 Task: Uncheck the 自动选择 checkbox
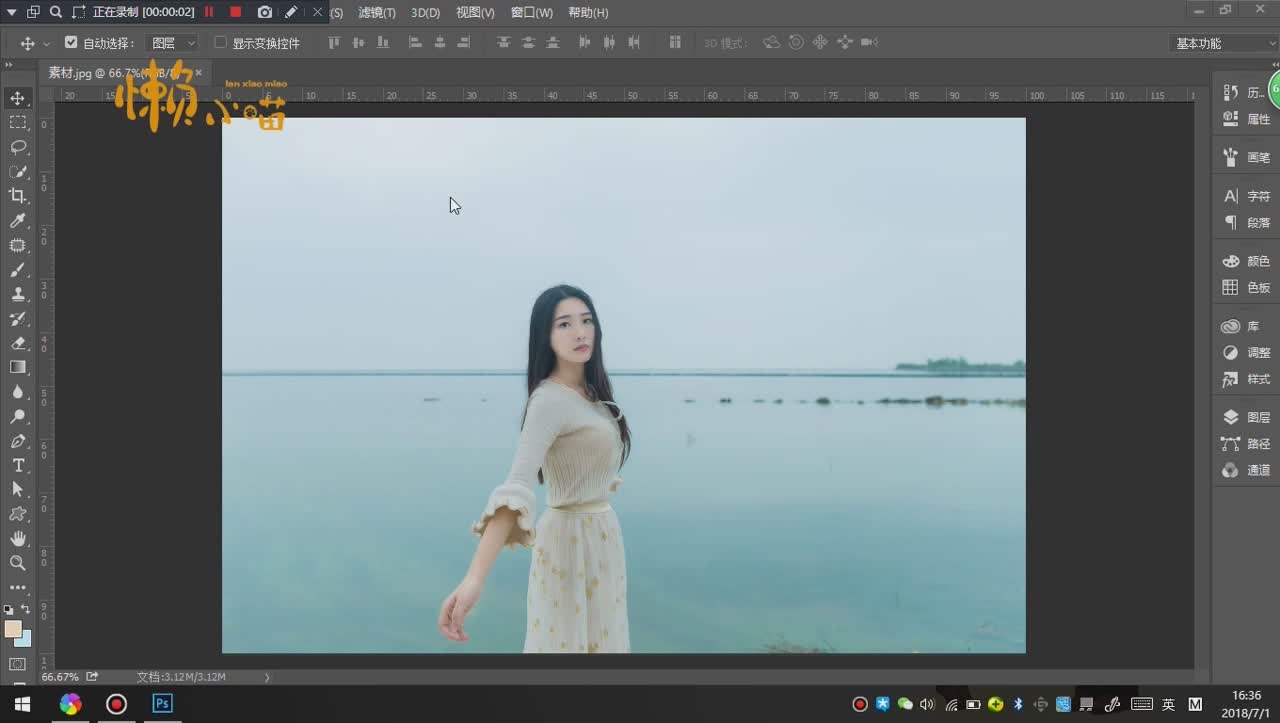pyautogui.click(x=71, y=43)
